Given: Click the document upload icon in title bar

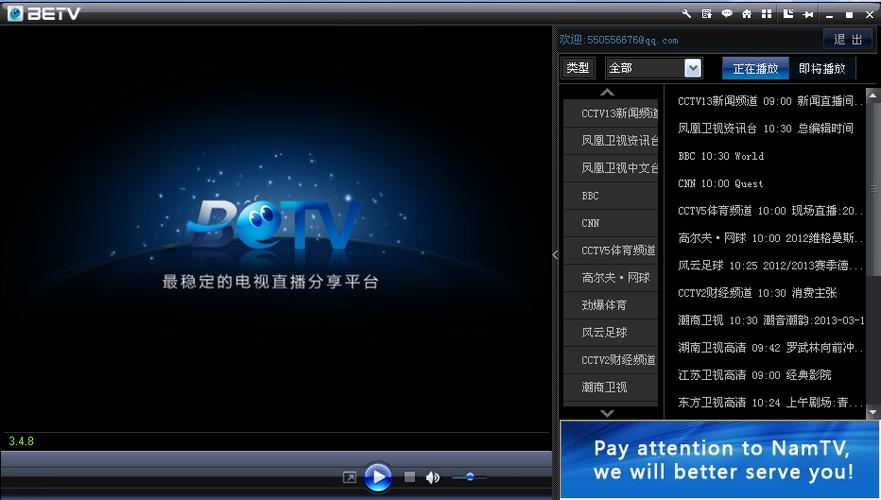Looking at the screenshot, I should (x=707, y=14).
